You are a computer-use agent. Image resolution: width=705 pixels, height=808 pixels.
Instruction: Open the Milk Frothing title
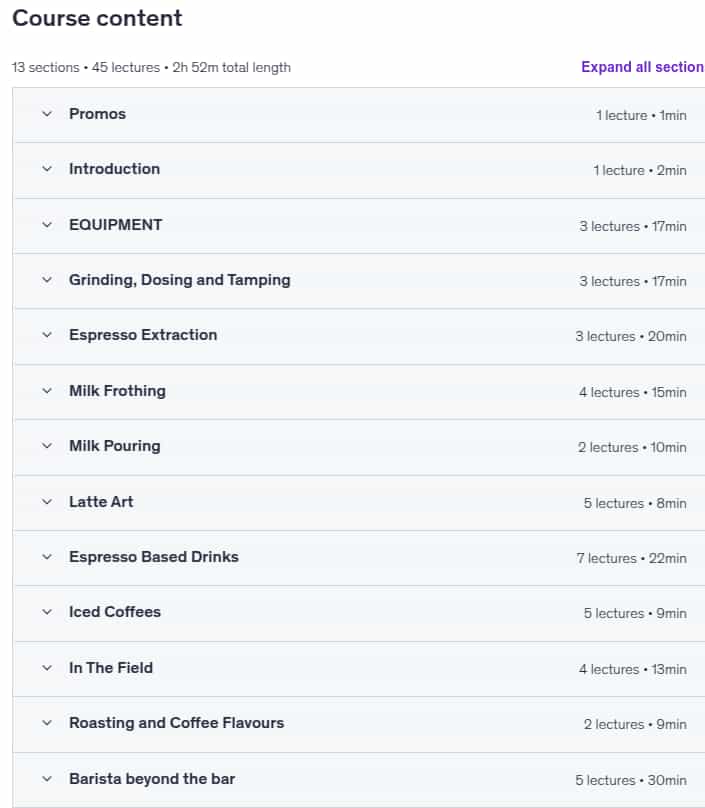point(118,391)
